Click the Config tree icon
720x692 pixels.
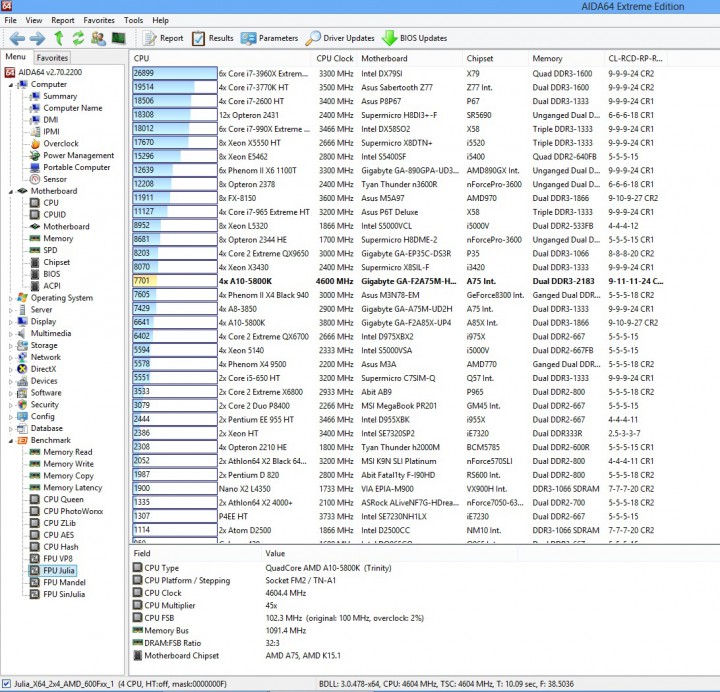pos(22,416)
